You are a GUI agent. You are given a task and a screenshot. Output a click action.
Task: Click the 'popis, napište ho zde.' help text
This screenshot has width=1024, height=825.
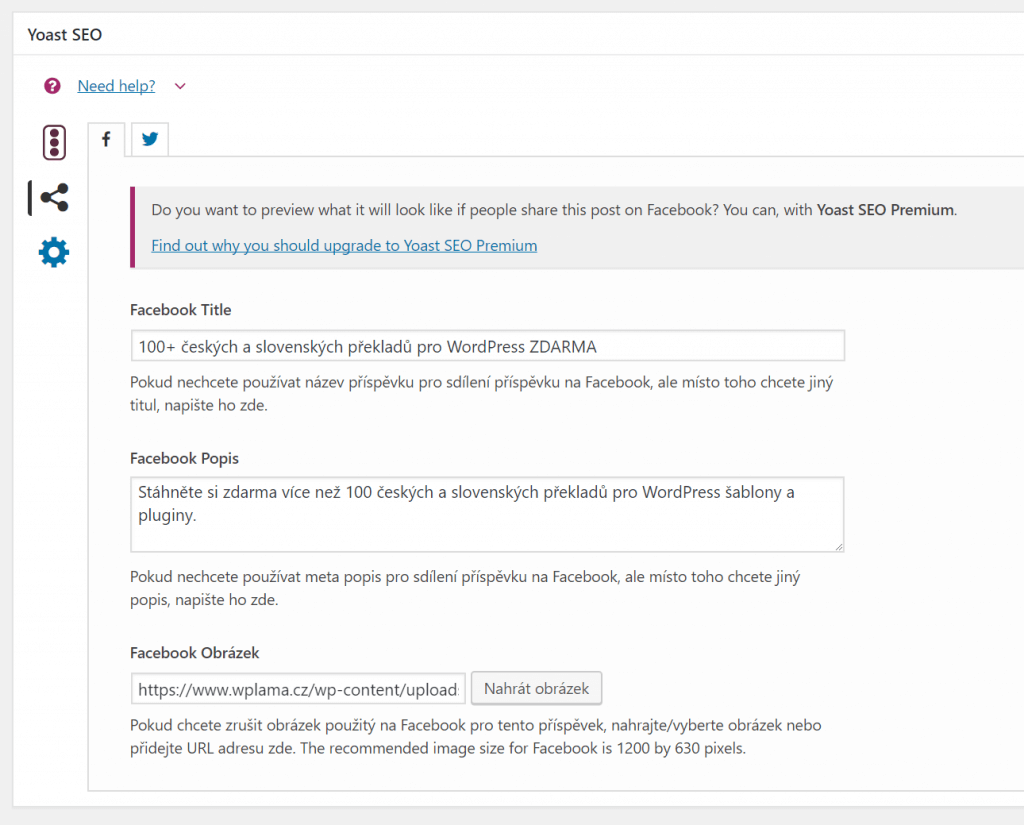point(204,600)
